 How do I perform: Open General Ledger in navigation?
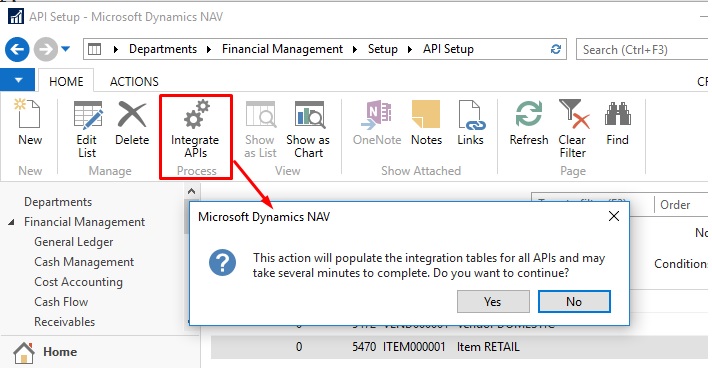[x=74, y=242]
